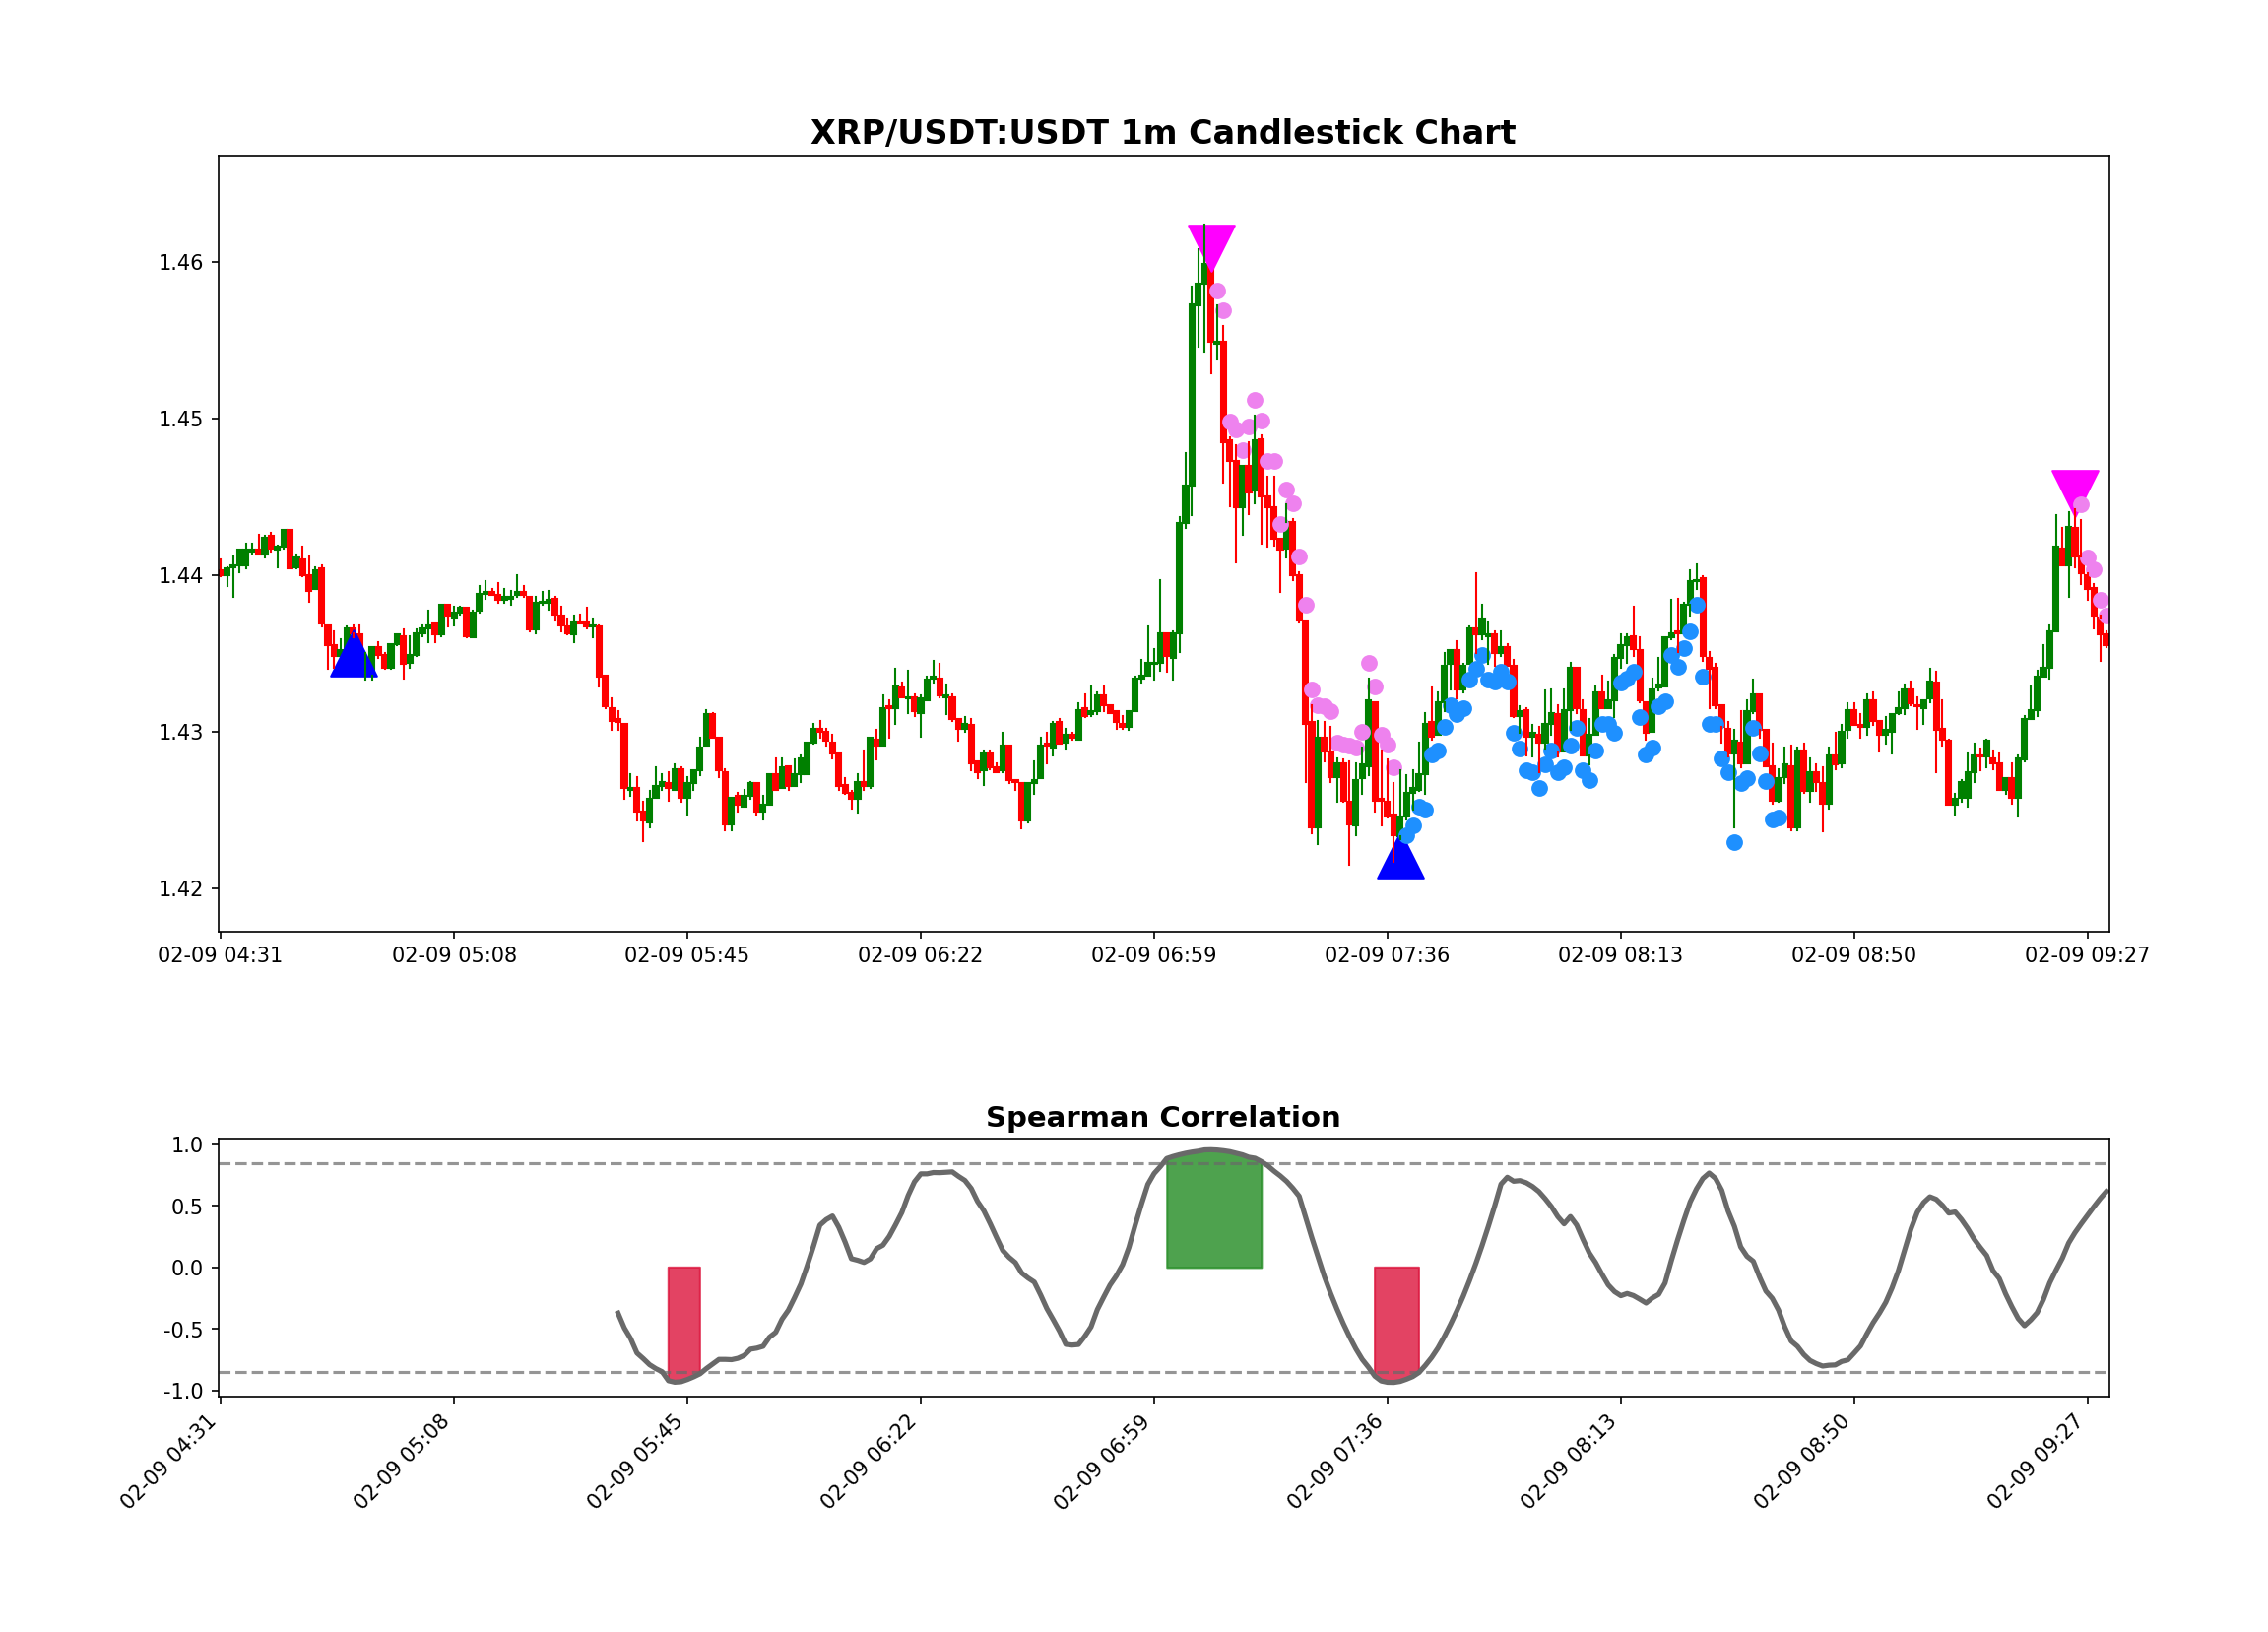Click the 0.0 correlation axis label
2268x1632 pixels.
[187, 1268]
